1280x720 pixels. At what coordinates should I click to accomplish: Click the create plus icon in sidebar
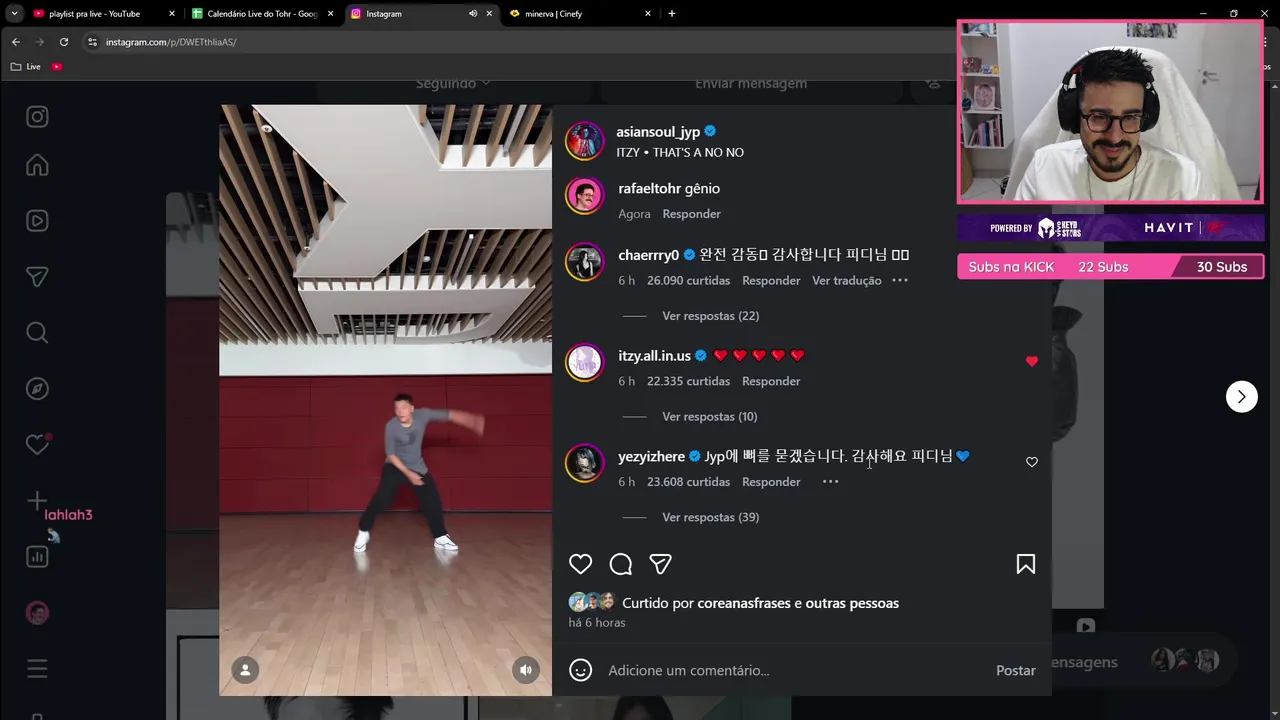pyautogui.click(x=37, y=500)
